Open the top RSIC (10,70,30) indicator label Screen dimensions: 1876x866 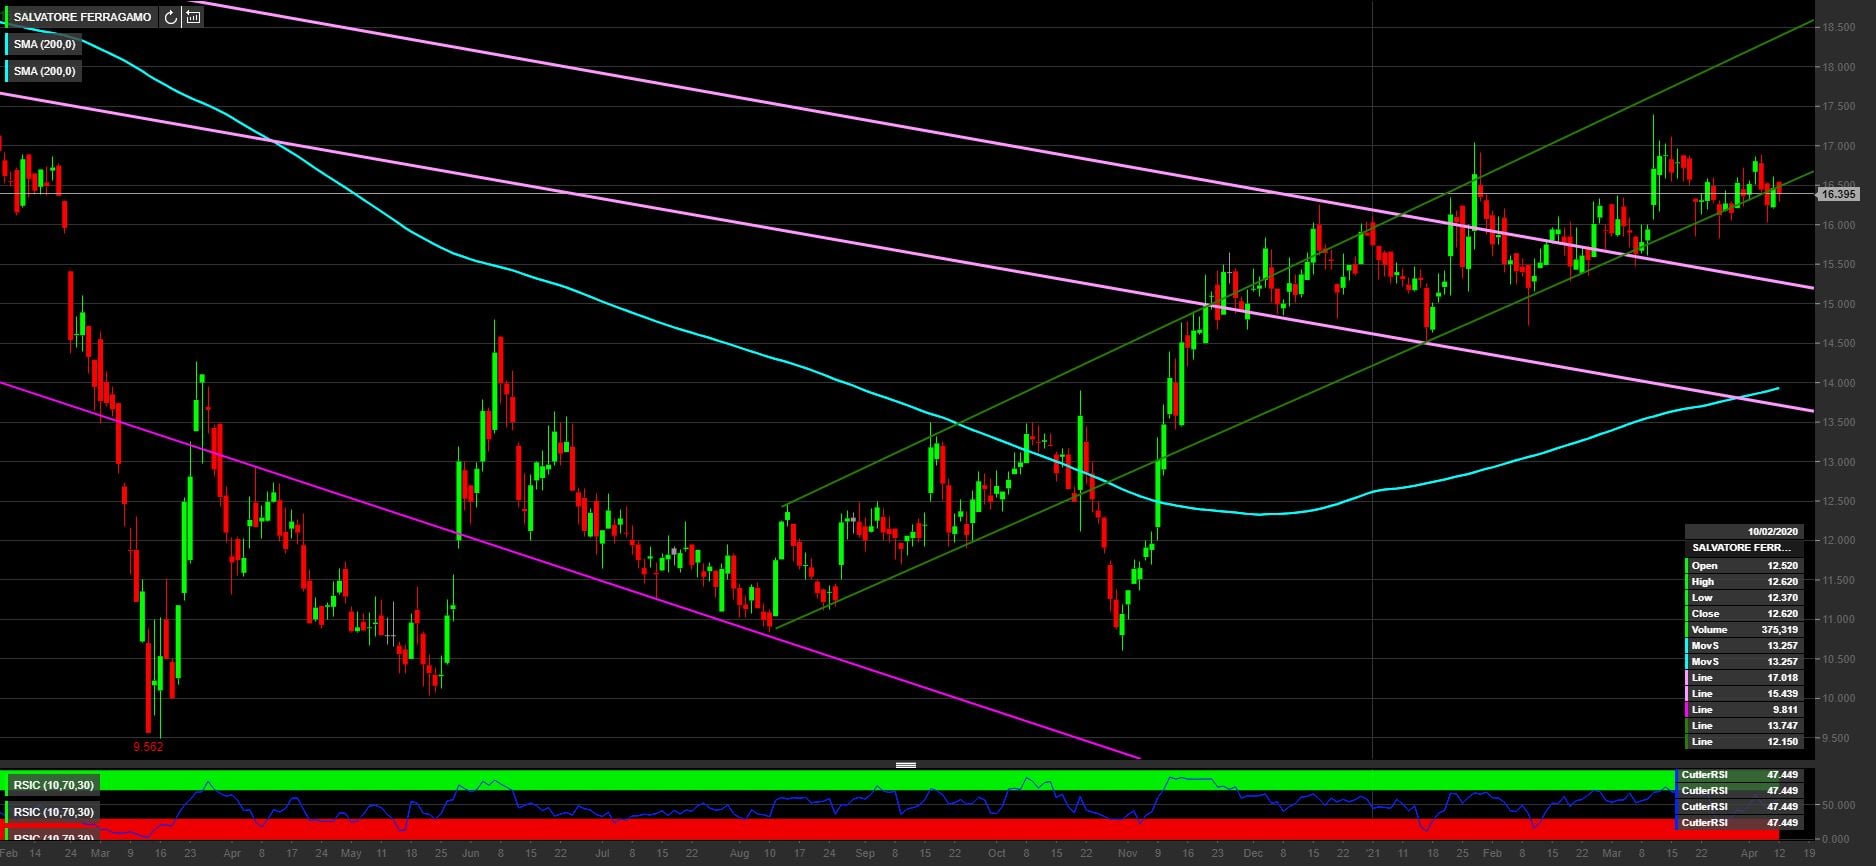coord(54,785)
